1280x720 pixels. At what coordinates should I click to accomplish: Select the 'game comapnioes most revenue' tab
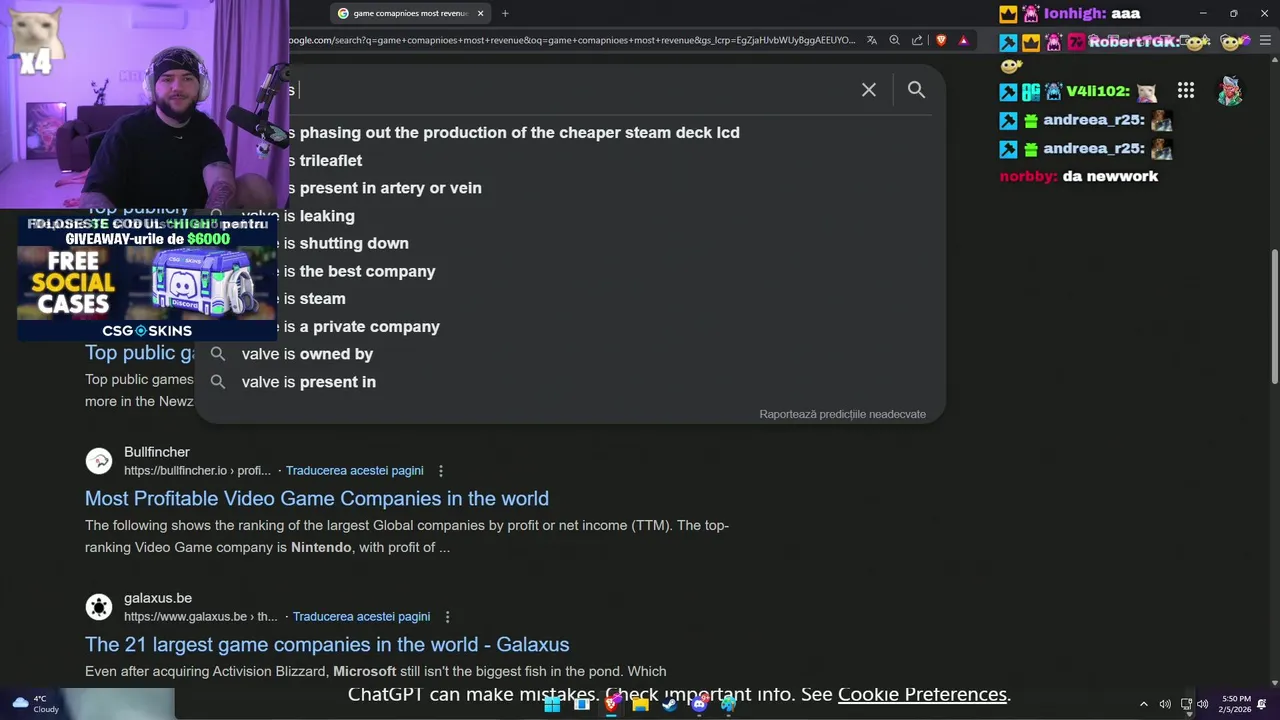pos(410,13)
